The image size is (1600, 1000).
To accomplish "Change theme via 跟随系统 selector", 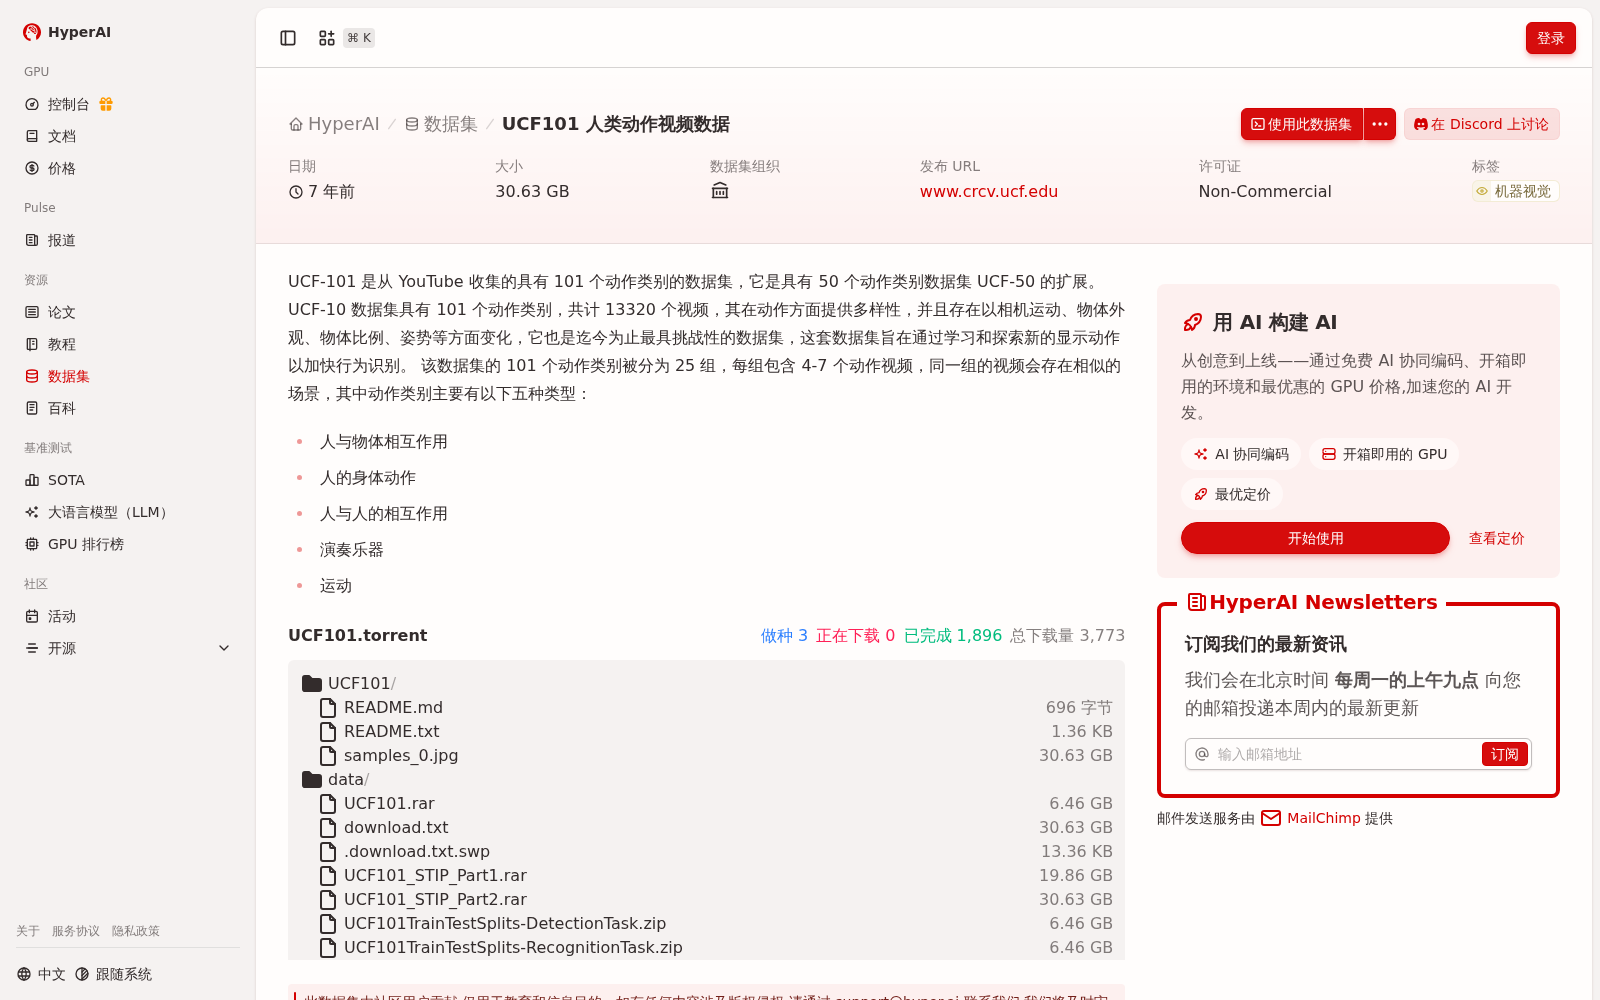I will coord(113,974).
